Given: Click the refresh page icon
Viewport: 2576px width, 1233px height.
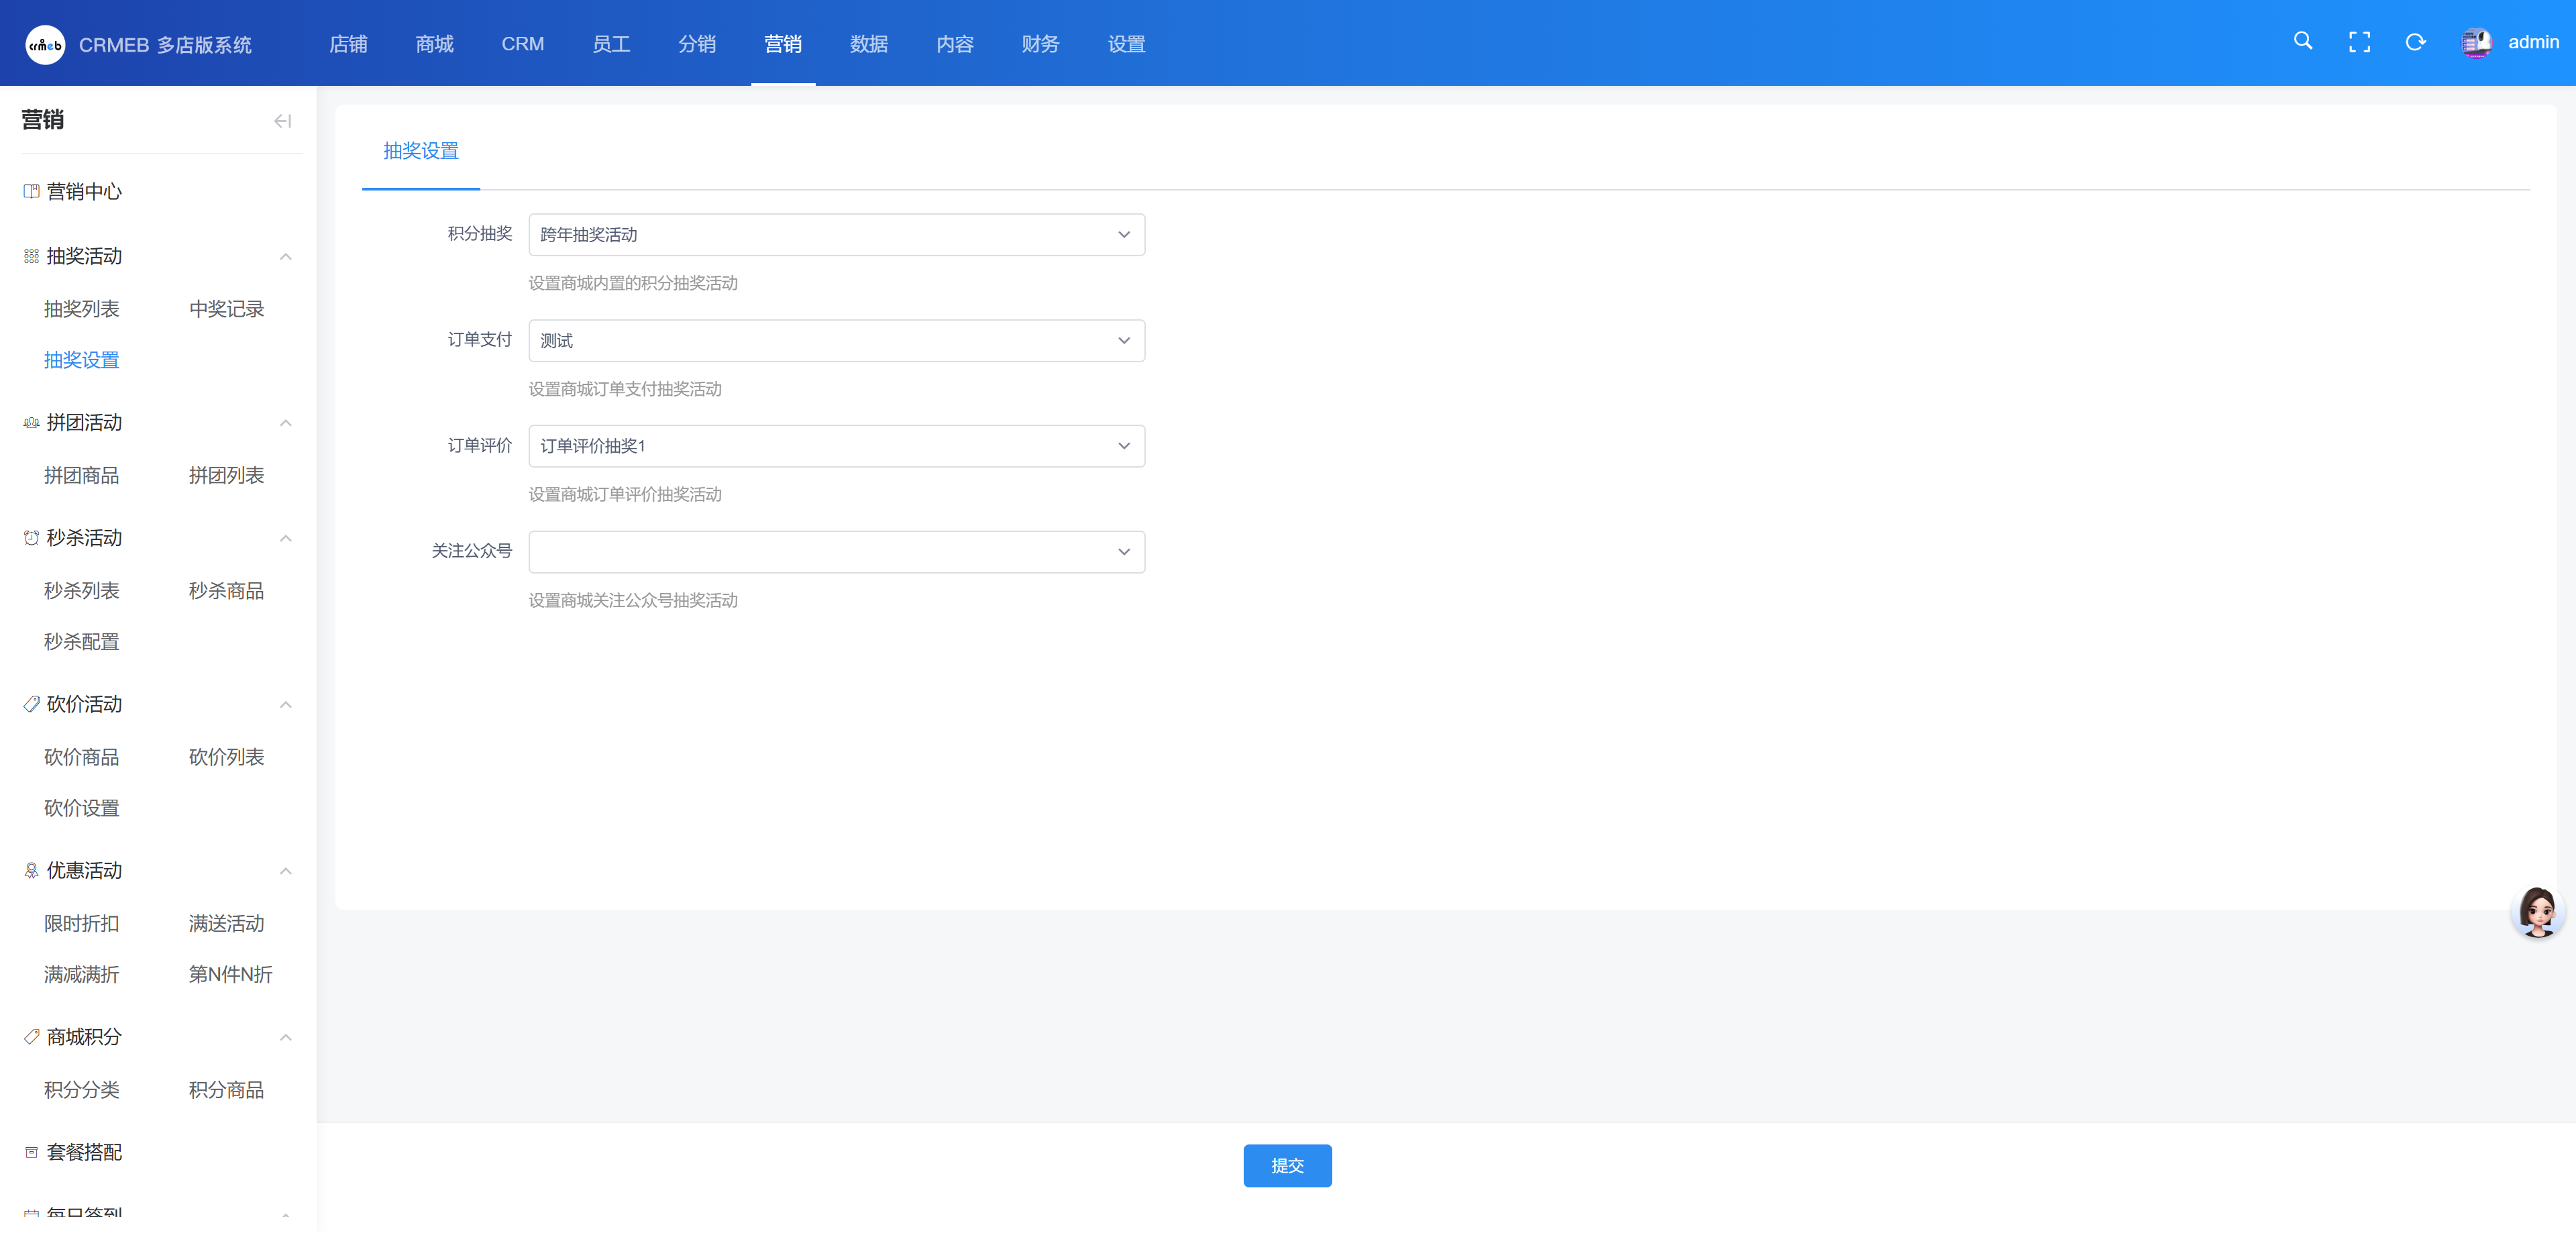Looking at the screenshot, I should coord(2415,42).
